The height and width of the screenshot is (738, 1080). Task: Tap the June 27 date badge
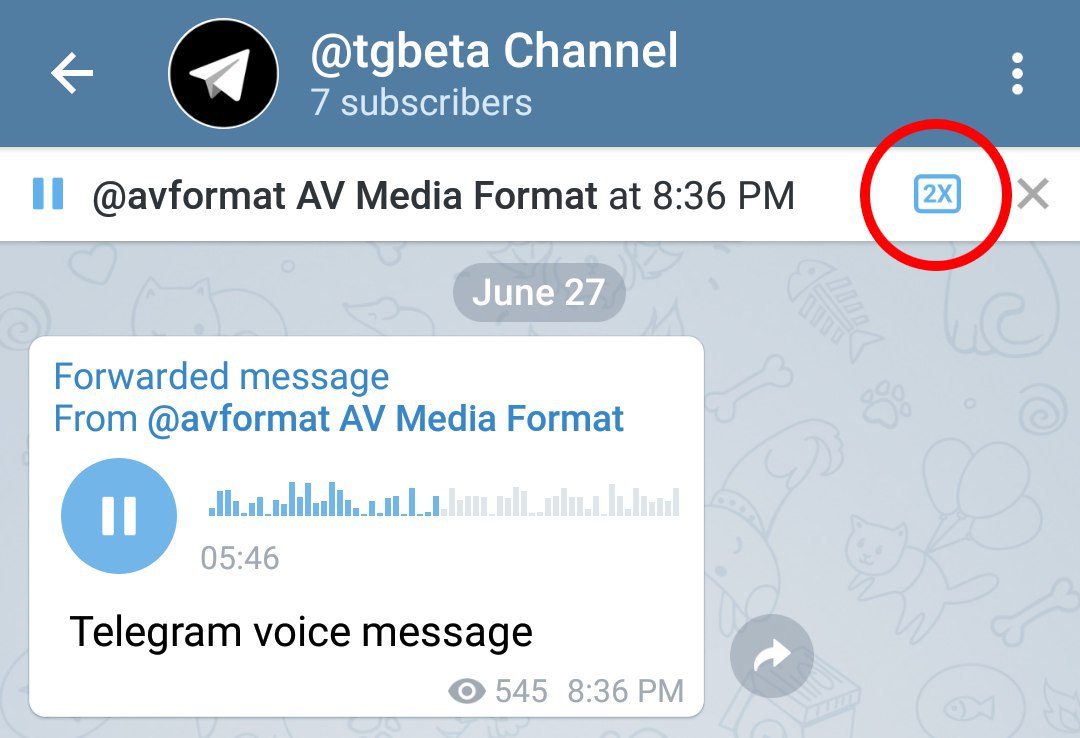coord(539,292)
